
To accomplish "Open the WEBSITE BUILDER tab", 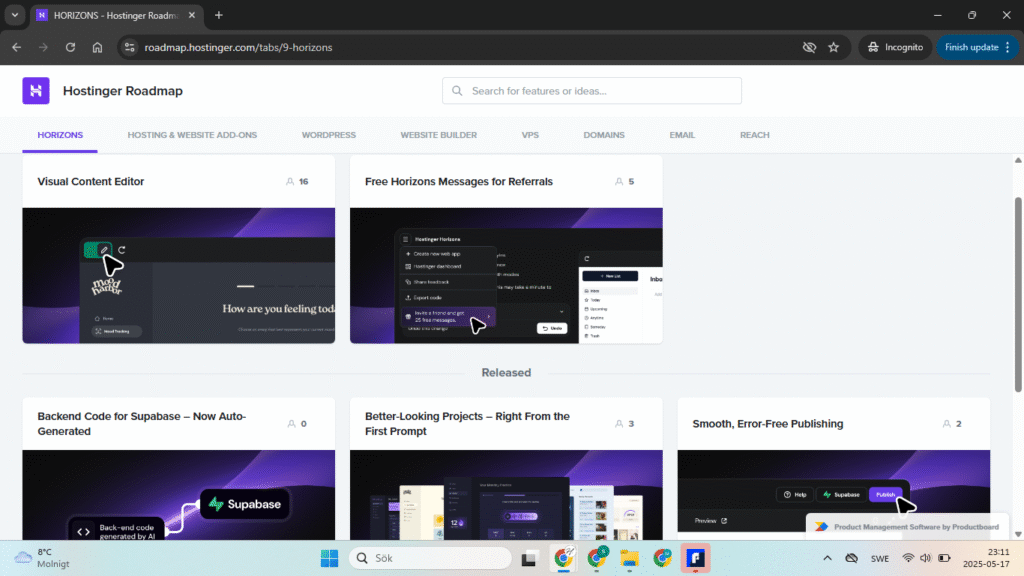I will pos(439,135).
